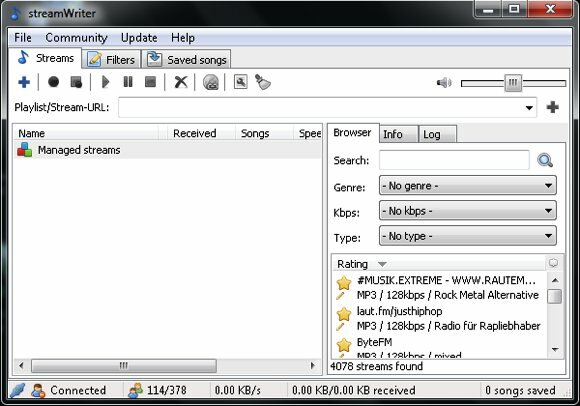Open the Community menu
The width and height of the screenshot is (580, 406).
(76, 38)
